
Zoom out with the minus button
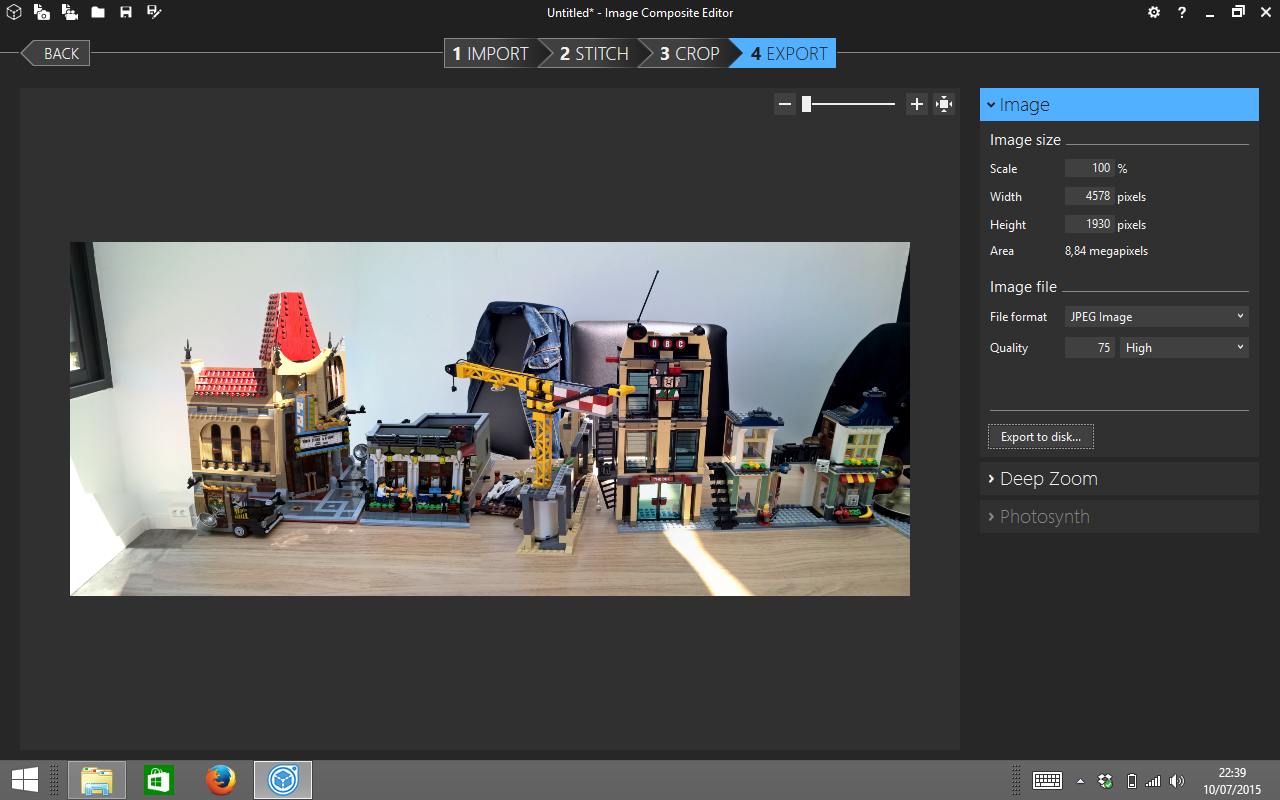tap(785, 104)
